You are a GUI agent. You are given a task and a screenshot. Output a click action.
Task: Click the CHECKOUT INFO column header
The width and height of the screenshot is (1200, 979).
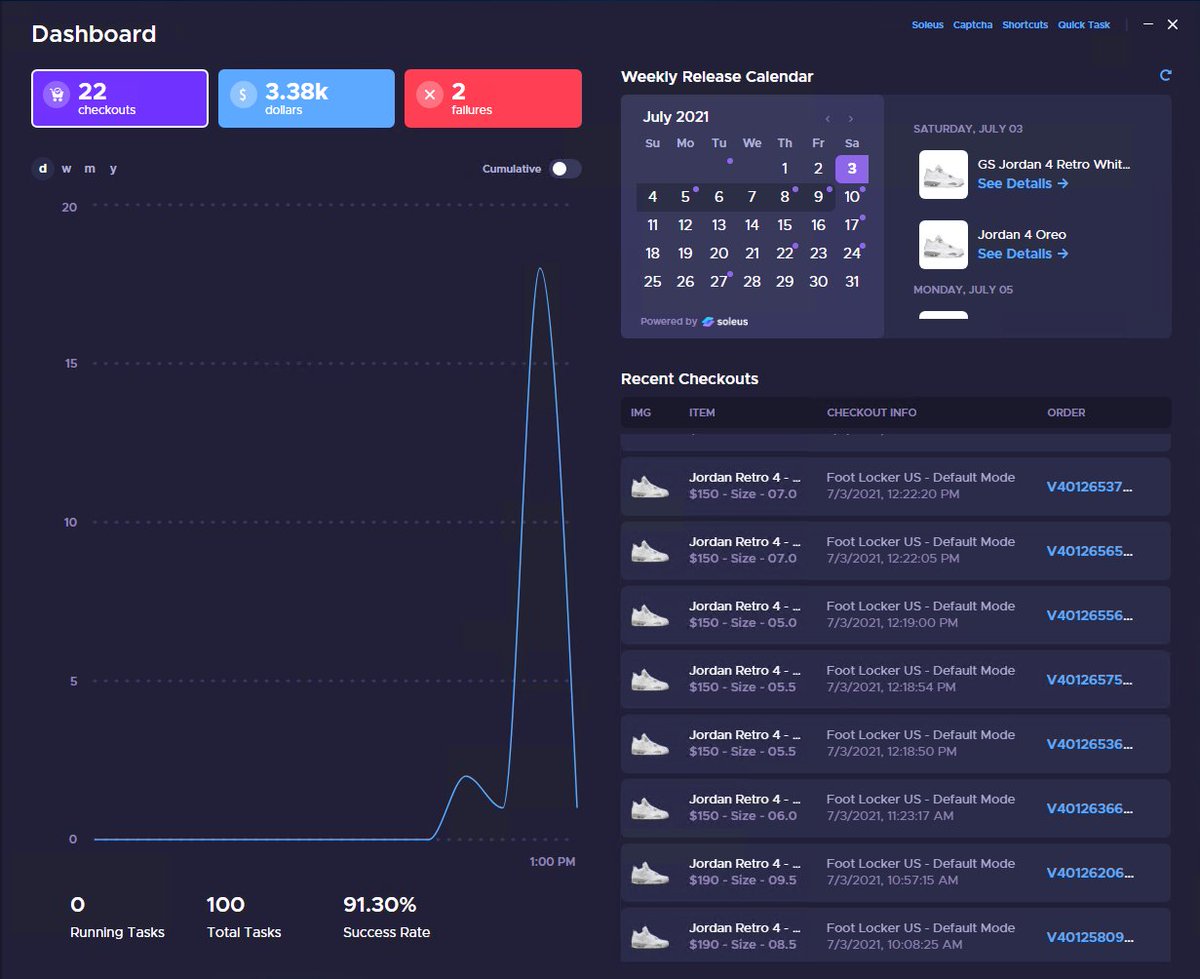(x=872, y=413)
